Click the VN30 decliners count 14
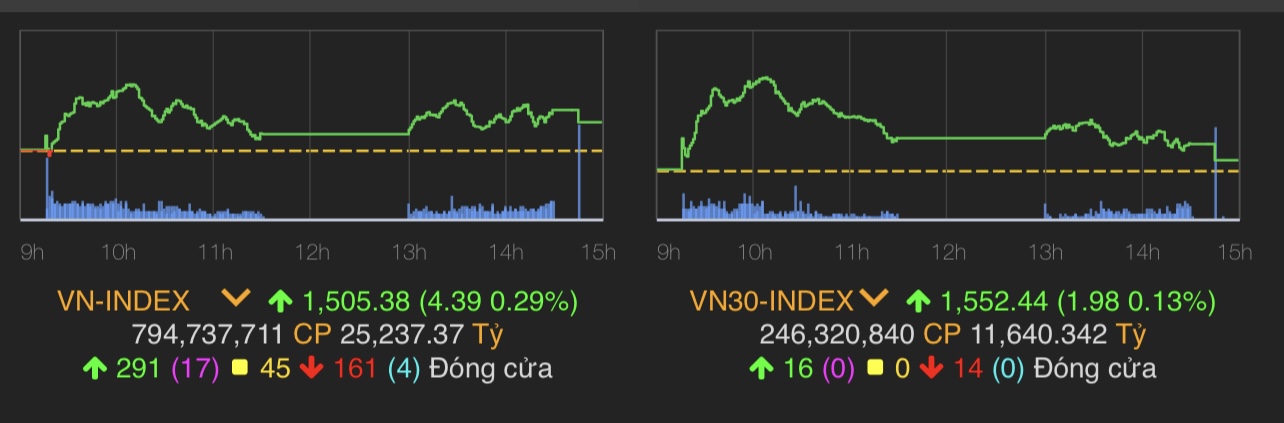 pyautogui.click(x=966, y=368)
